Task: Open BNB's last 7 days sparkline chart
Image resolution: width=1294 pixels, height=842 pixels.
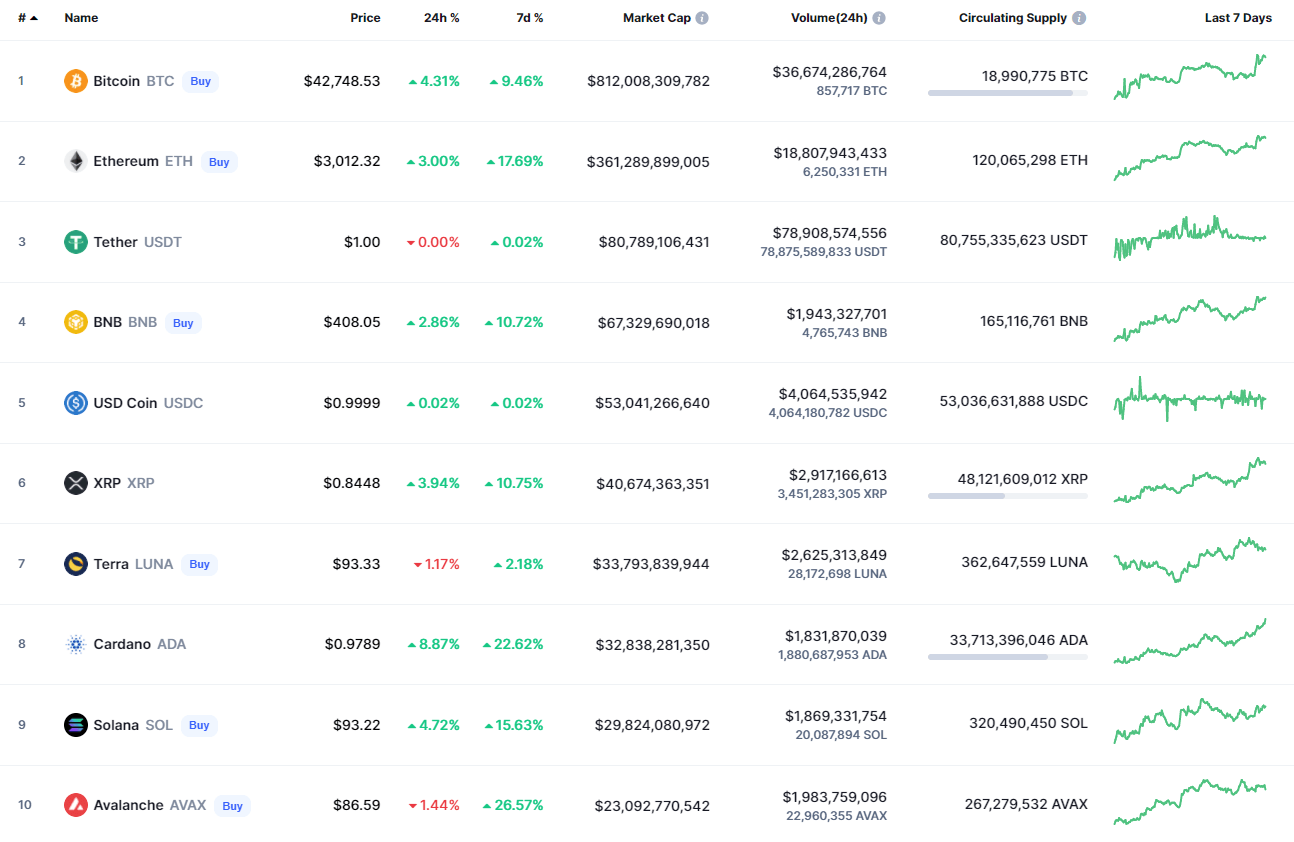Action: [x=1190, y=320]
